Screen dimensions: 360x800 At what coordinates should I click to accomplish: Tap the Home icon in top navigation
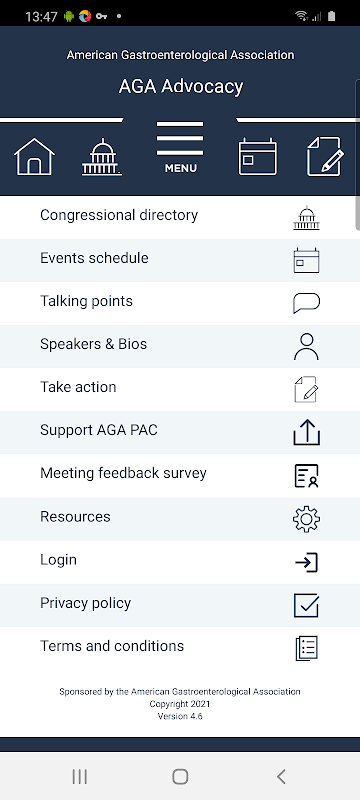click(x=34, y=157)
